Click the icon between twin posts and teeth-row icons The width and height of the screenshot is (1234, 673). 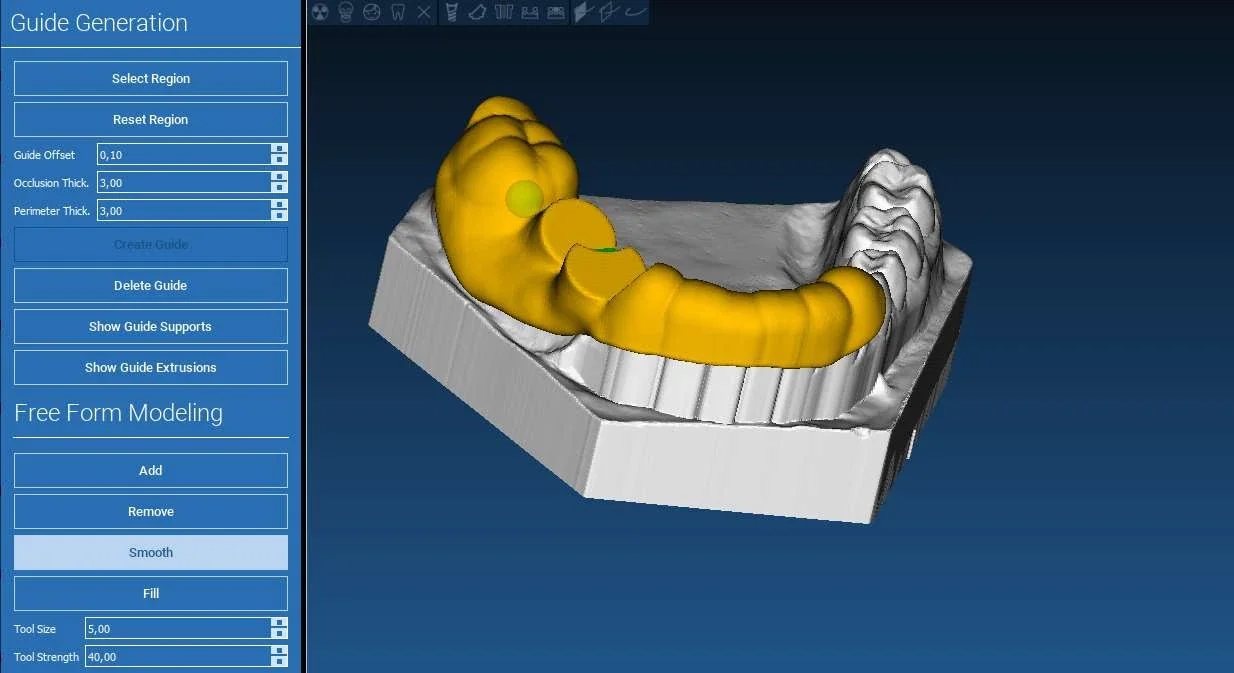click(x=530, y=12)
